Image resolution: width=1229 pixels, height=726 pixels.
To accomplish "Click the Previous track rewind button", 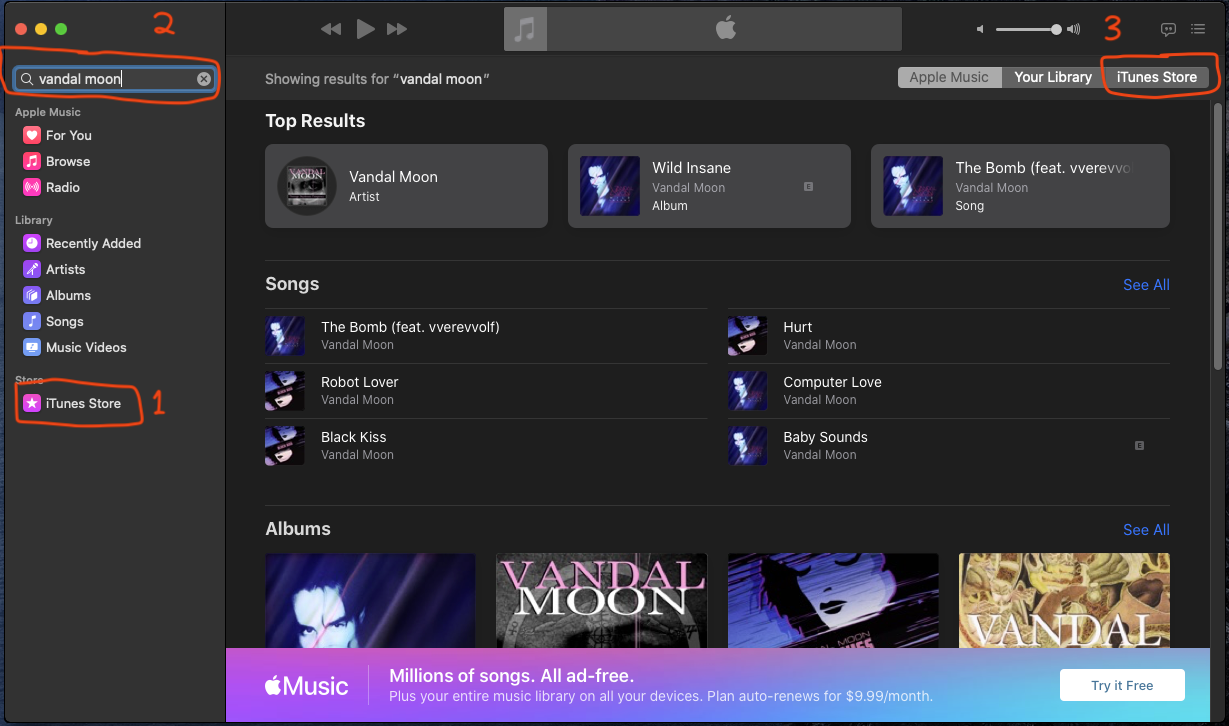I will pyautogui.click(x=331, y=29).
